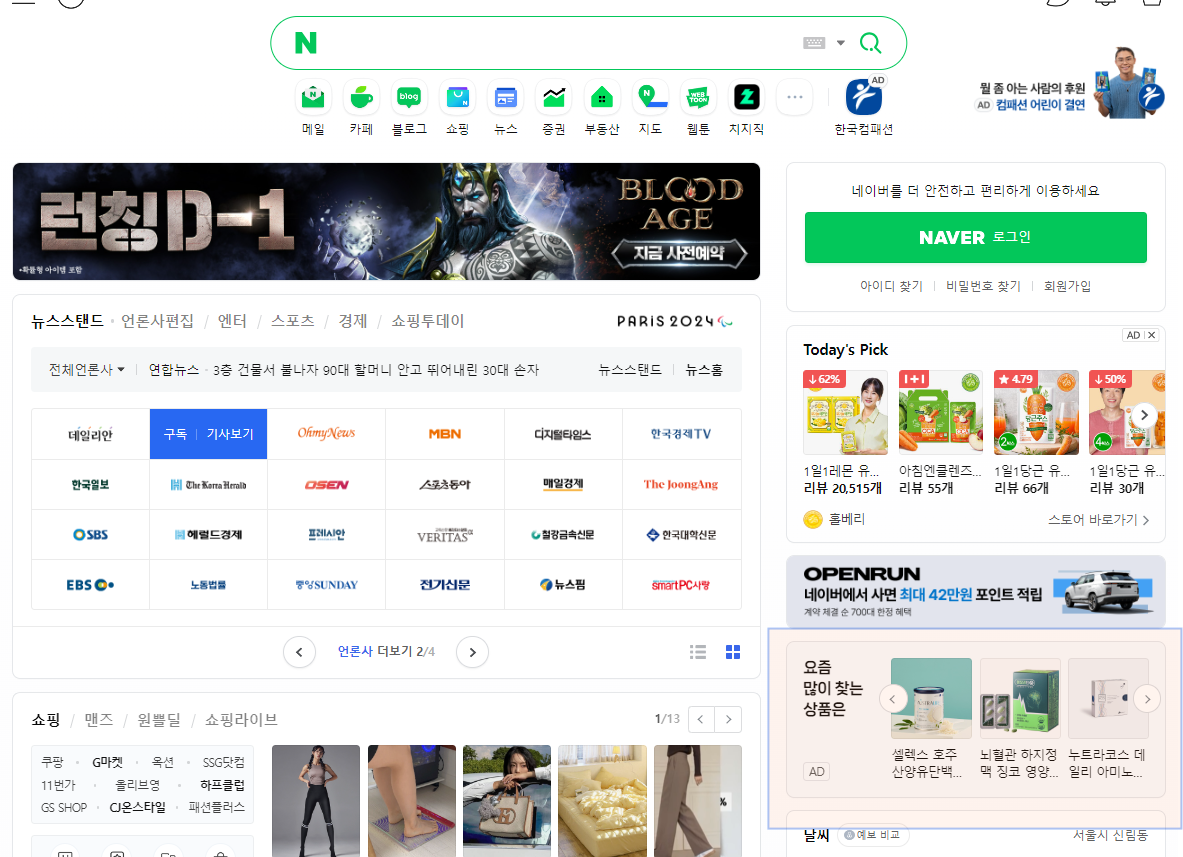This screenshot has height=857, width=1183.
Task: Open The JoongAng press logo
Action: click(x=681, y=484)
